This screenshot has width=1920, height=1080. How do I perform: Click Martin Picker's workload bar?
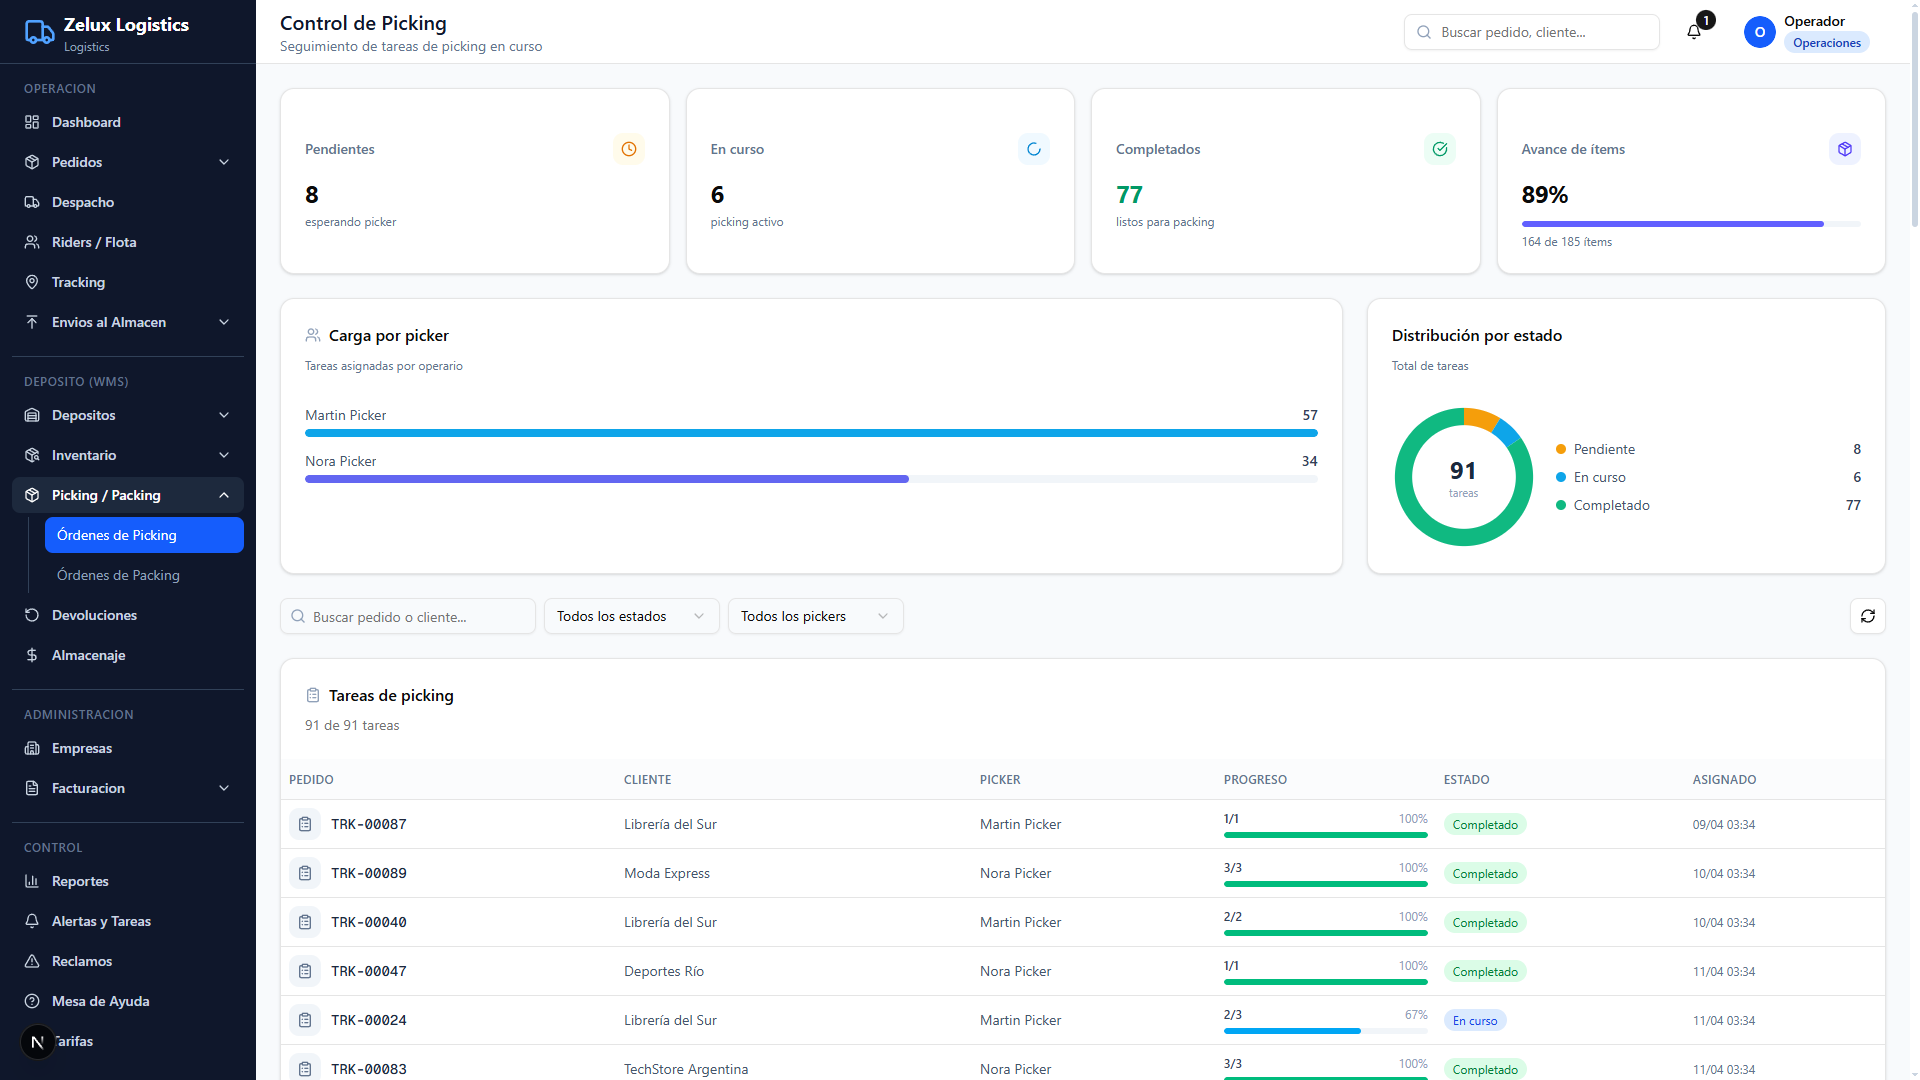coord(811,433)
